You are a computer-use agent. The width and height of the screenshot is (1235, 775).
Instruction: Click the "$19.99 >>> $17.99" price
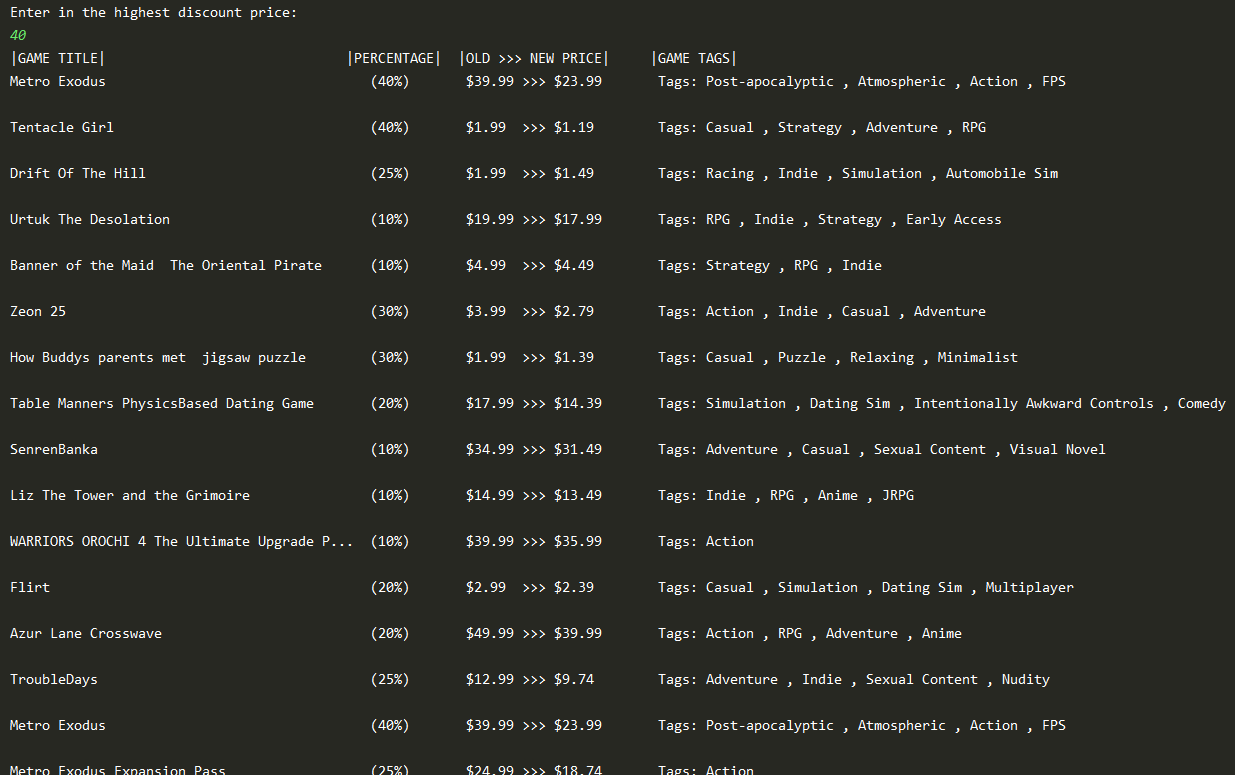pos(534,219)
